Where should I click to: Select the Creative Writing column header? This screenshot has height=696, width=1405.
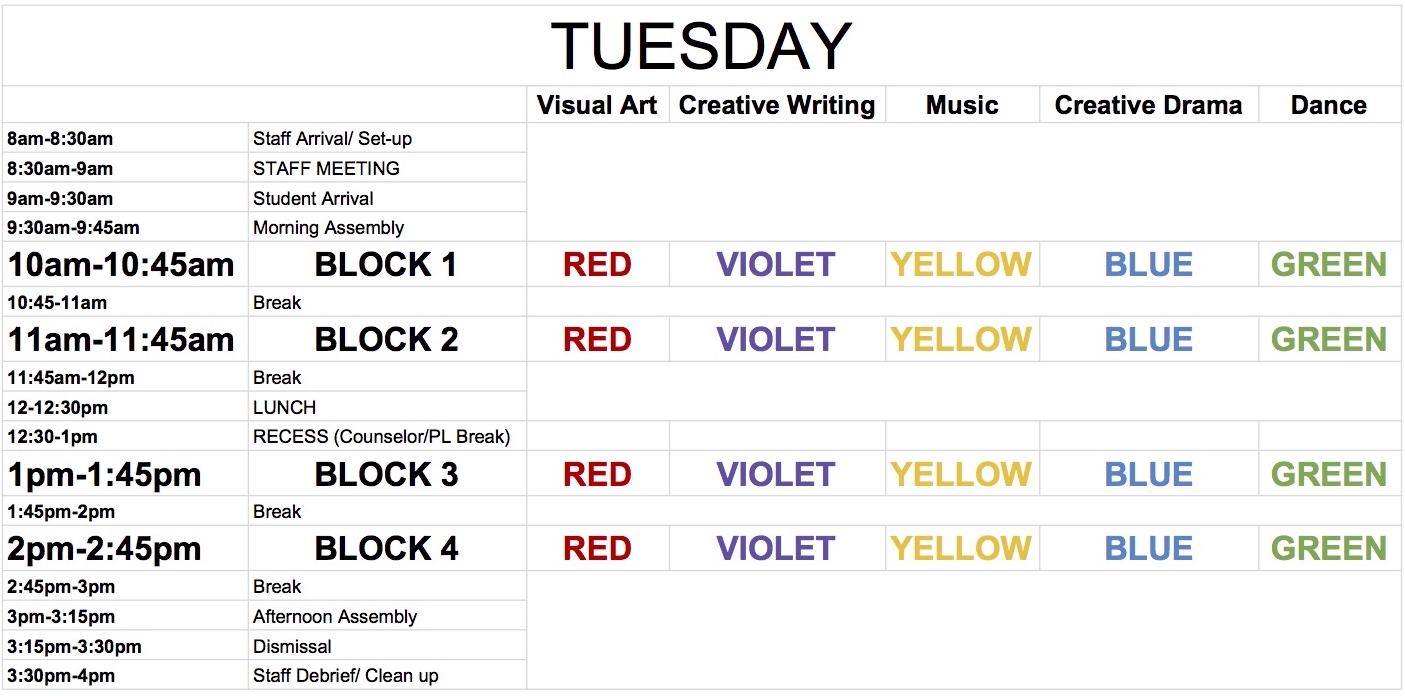tap(777, 105)
